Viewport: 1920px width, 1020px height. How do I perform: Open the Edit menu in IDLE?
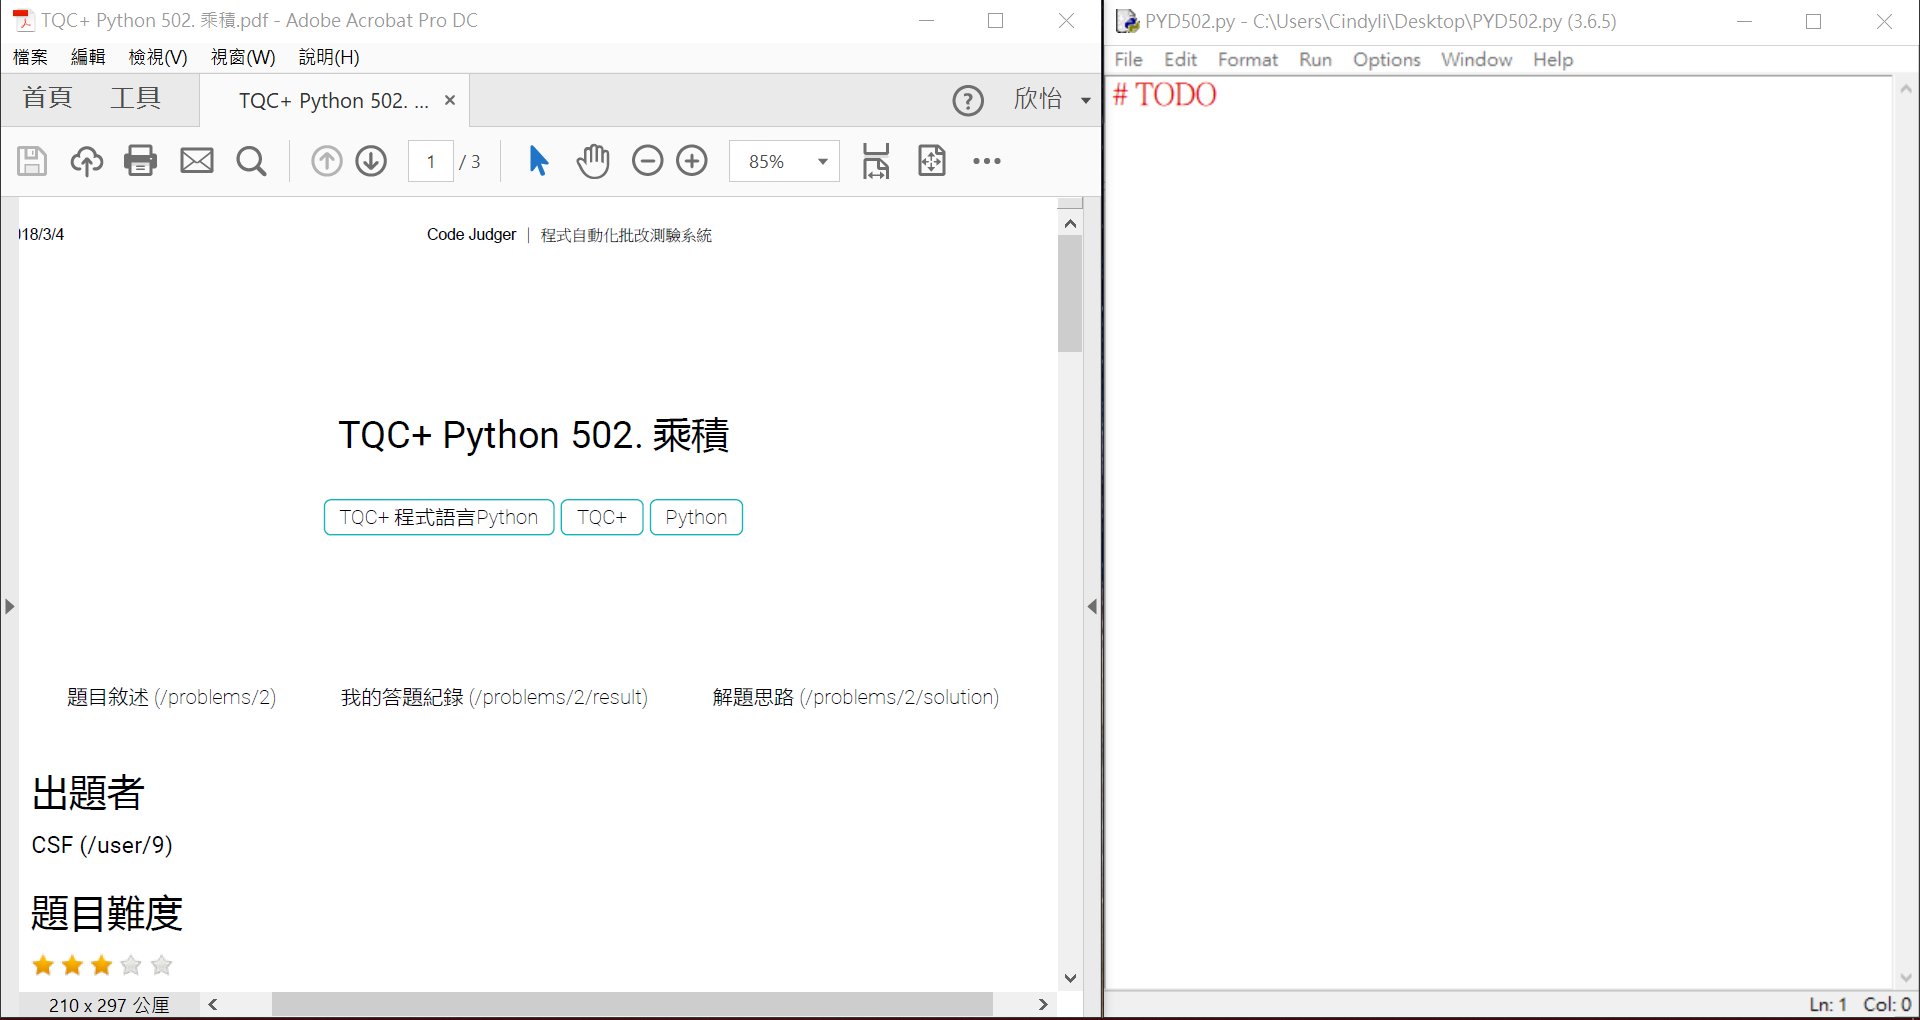[1180, 59]
